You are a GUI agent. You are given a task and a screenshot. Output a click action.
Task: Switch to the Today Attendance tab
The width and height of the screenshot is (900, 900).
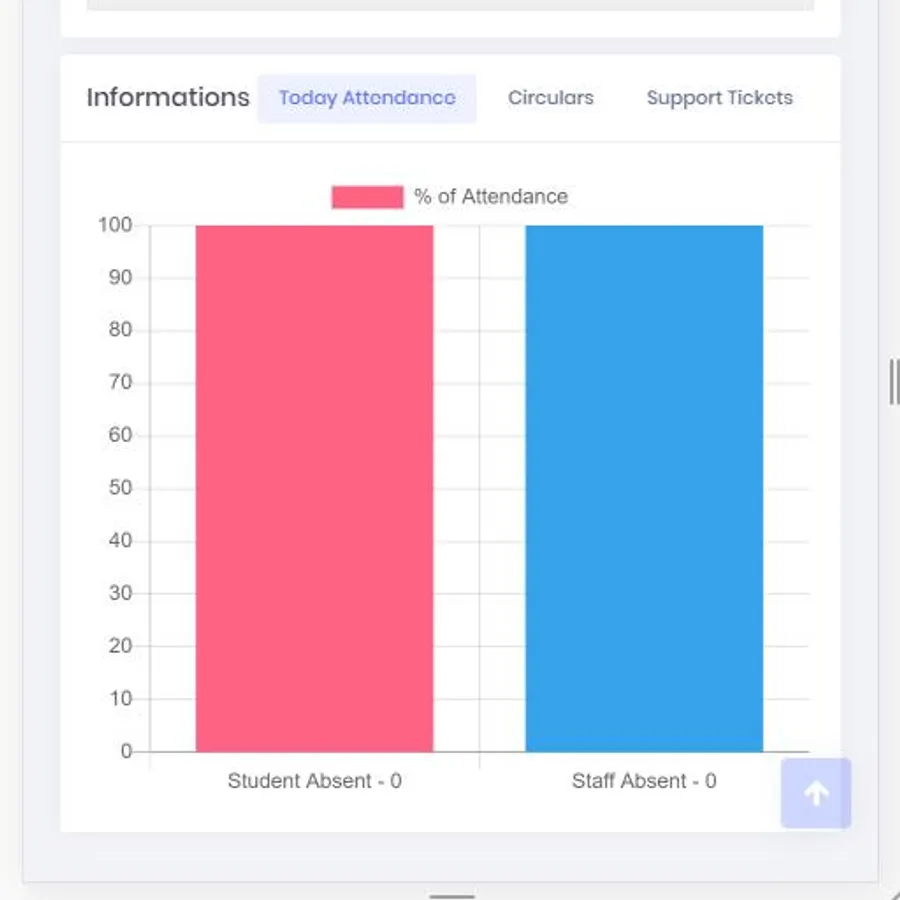(x=367, y=98)
